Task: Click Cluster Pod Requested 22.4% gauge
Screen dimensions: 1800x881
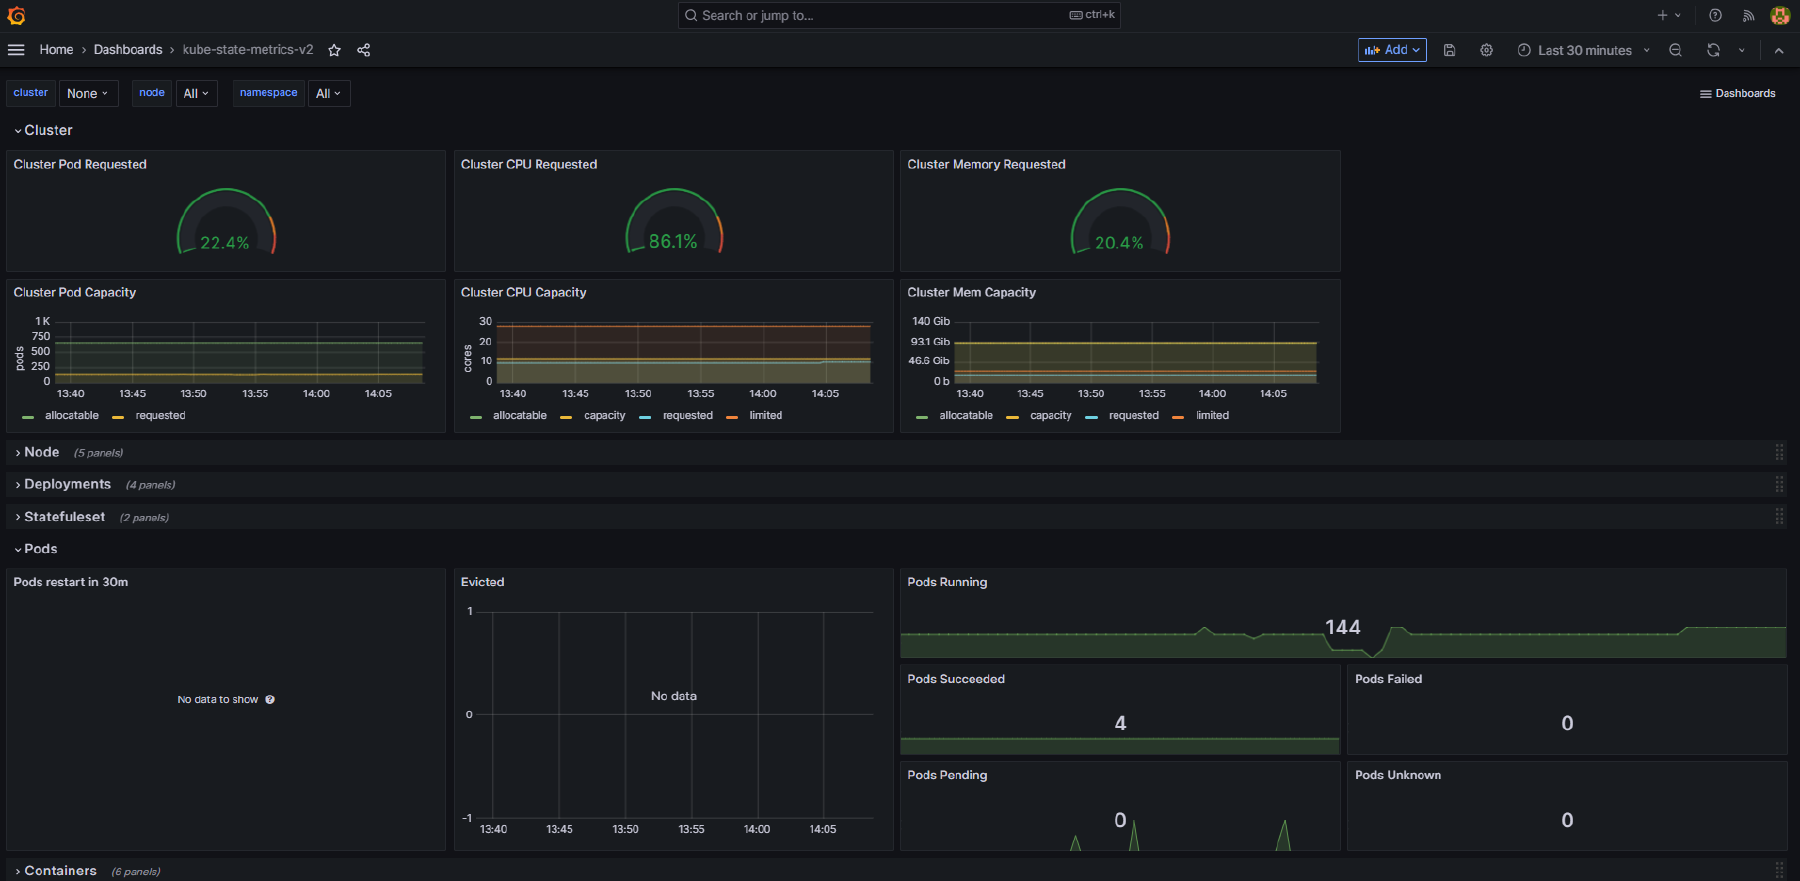Action: (x=226, y=223)
